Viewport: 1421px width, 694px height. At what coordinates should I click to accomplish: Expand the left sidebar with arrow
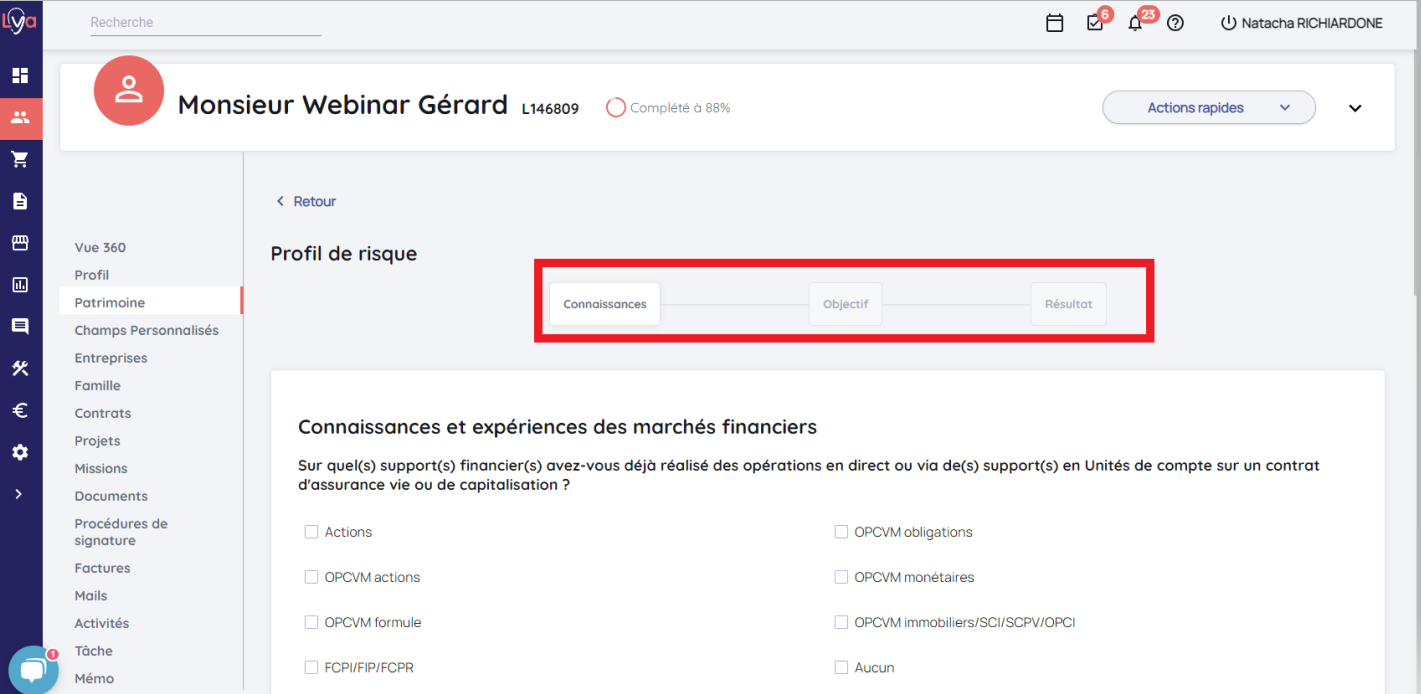[19, 494]
